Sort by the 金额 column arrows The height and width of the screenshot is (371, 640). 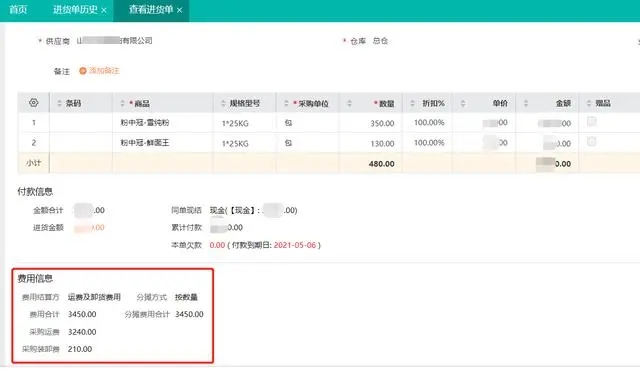coord(526,103)
